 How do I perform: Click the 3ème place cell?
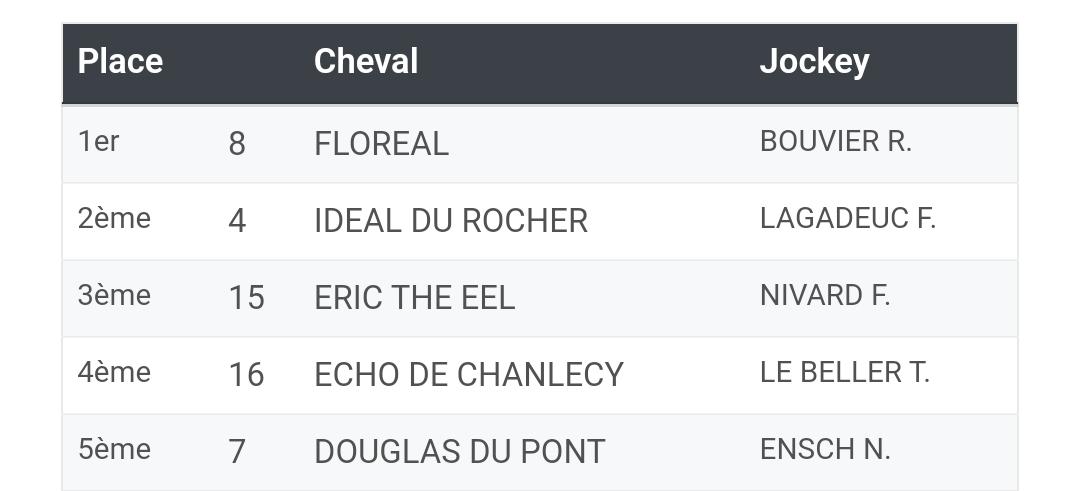[114, 295]
